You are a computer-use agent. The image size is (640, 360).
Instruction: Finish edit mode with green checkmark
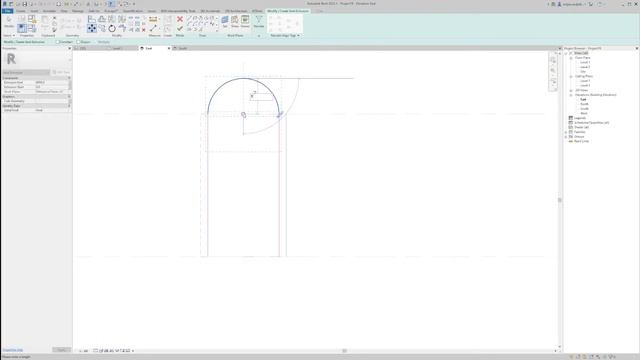coord(180,28)
